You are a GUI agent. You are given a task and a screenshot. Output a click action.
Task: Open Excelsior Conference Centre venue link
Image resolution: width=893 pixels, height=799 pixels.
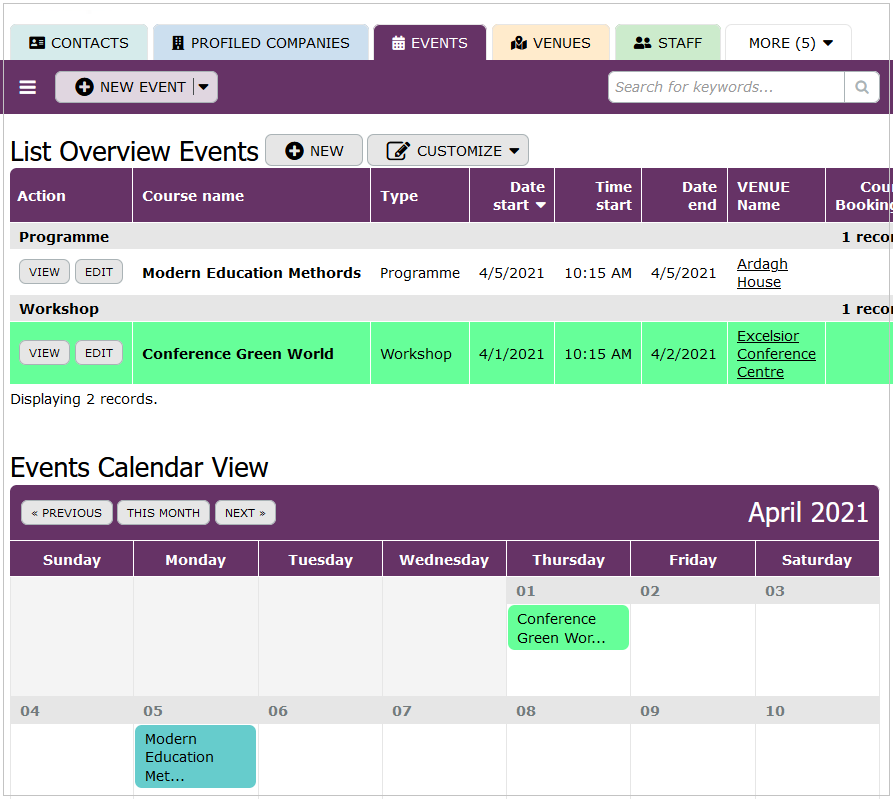tap(776, 354)
